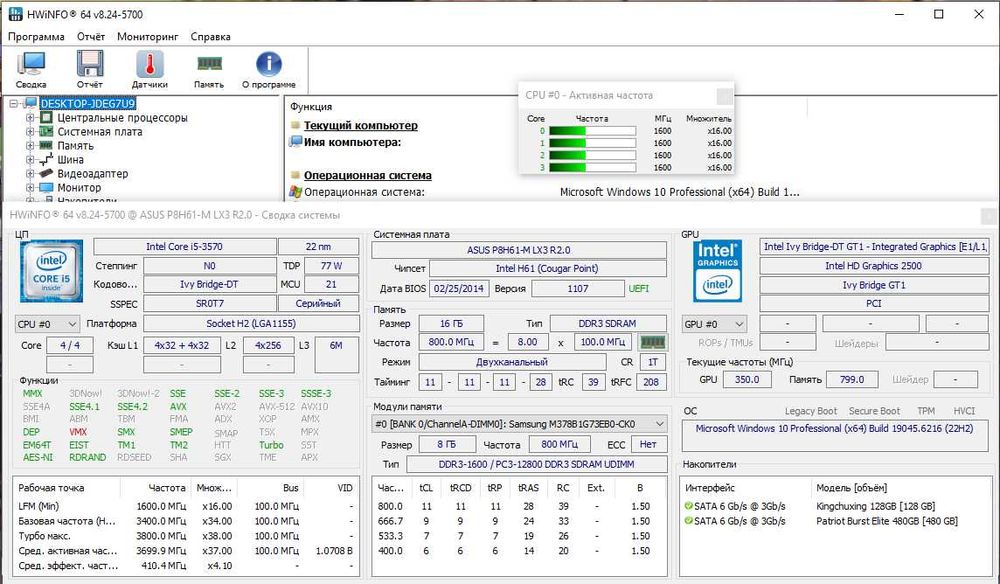
Task: Click the Intel Core i5-3570 name field
Action: pyautogui.click(x=185, y=247)
